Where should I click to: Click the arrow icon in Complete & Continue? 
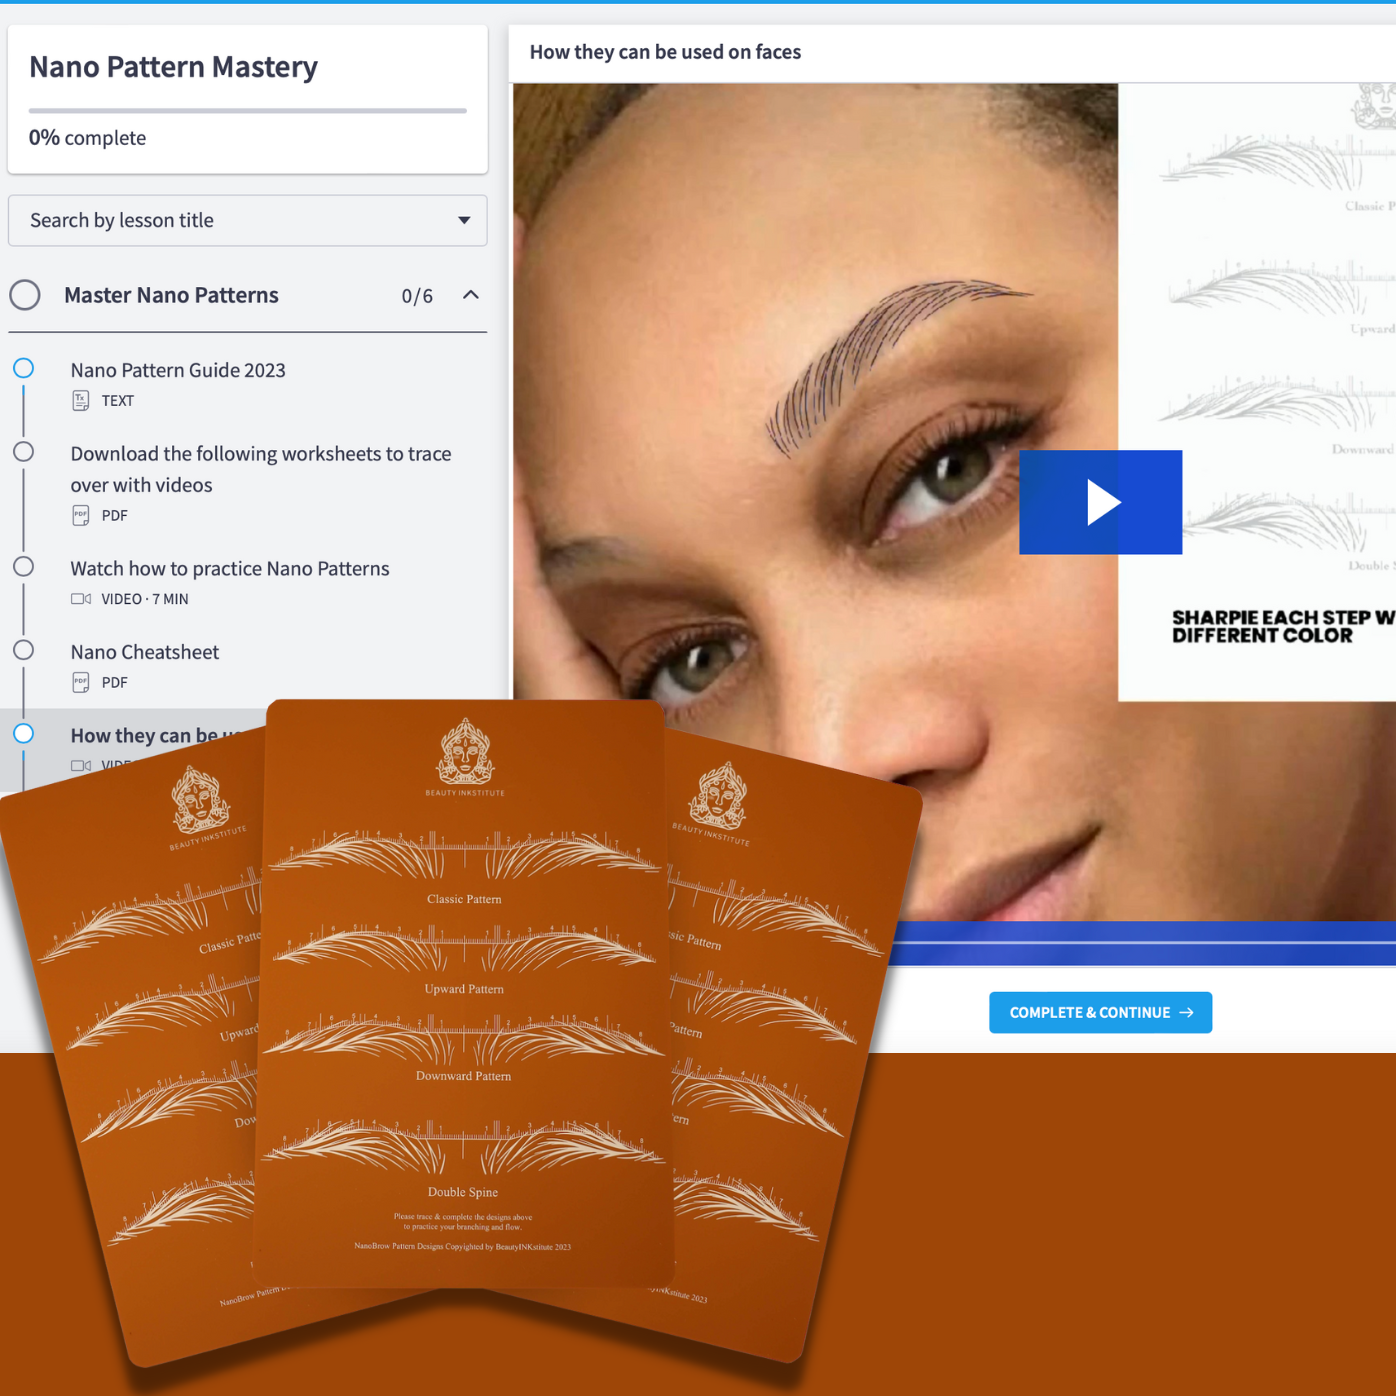[1187, 1013]
